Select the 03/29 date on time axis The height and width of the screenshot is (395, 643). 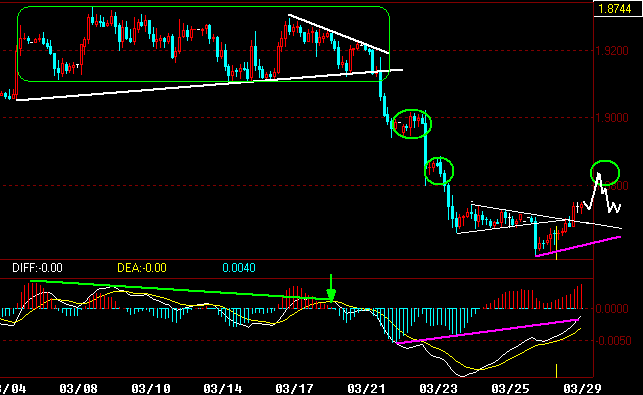(x=583, y=388)
